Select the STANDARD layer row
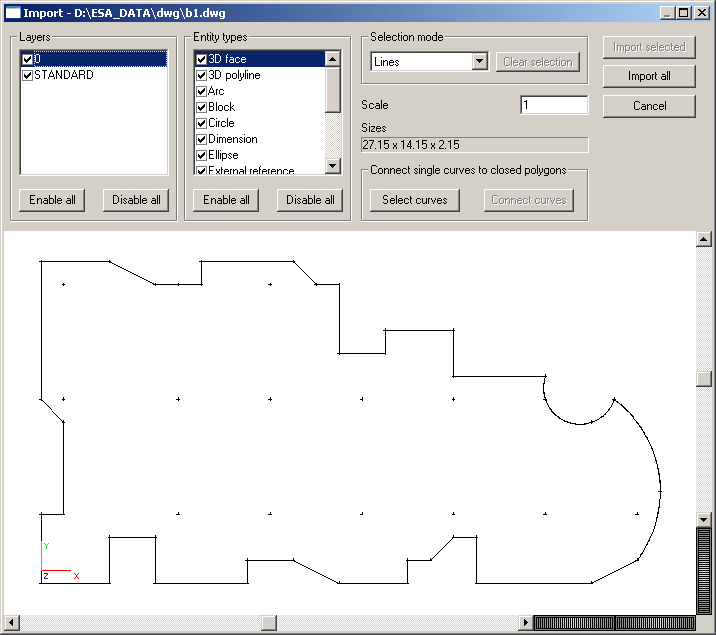The height and width of the screenshot is (635, 716). point(94,75)
